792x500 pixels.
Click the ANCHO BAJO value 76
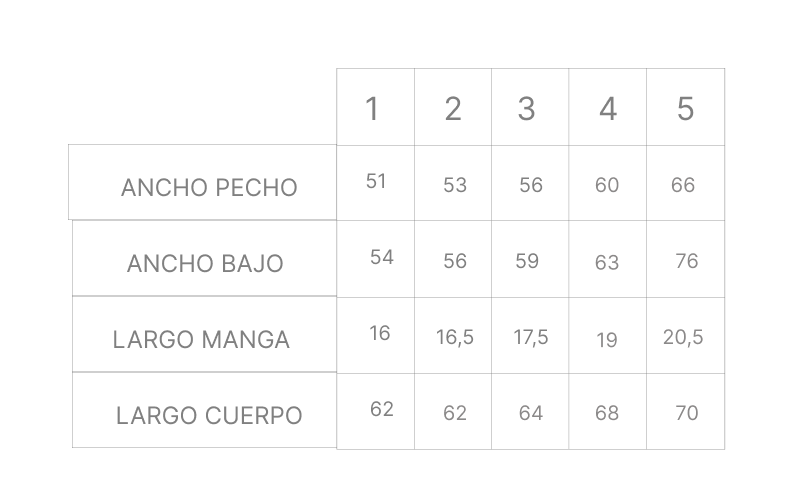pyautogui.click(x=686, y=261)
